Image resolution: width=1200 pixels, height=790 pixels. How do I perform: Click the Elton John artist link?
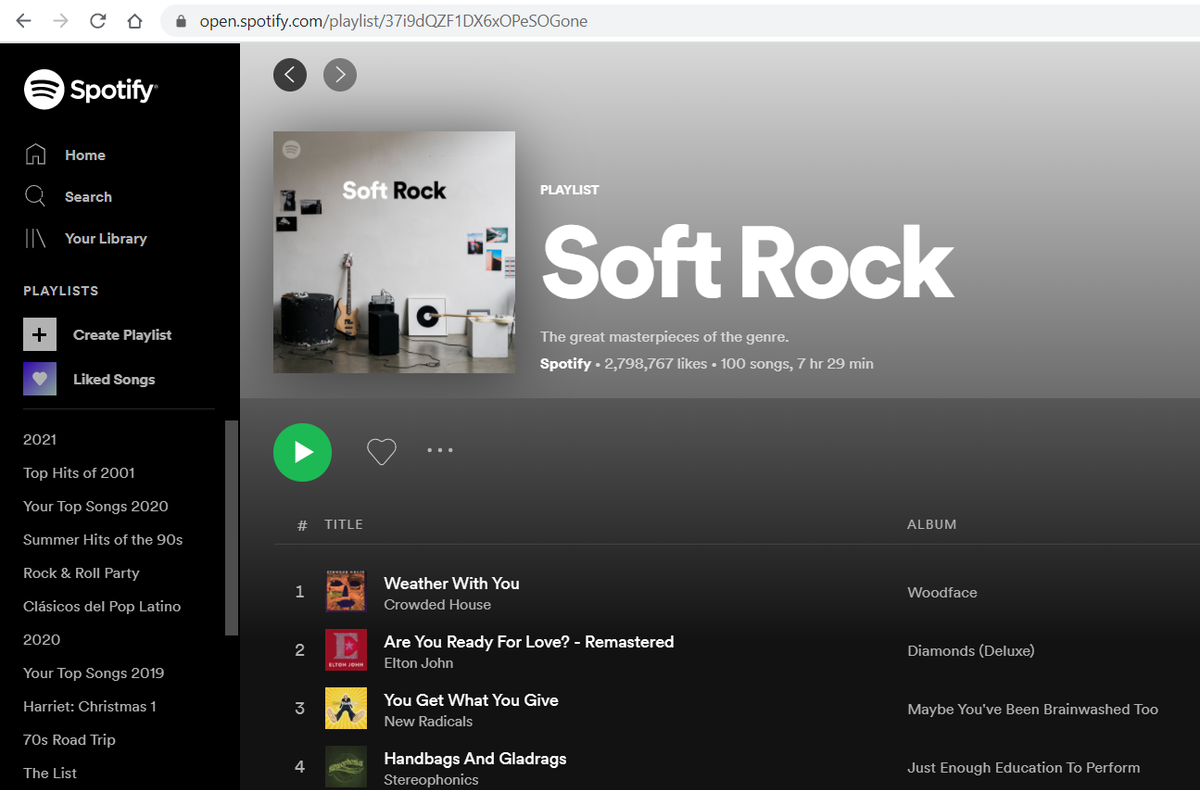coord(418,663)
